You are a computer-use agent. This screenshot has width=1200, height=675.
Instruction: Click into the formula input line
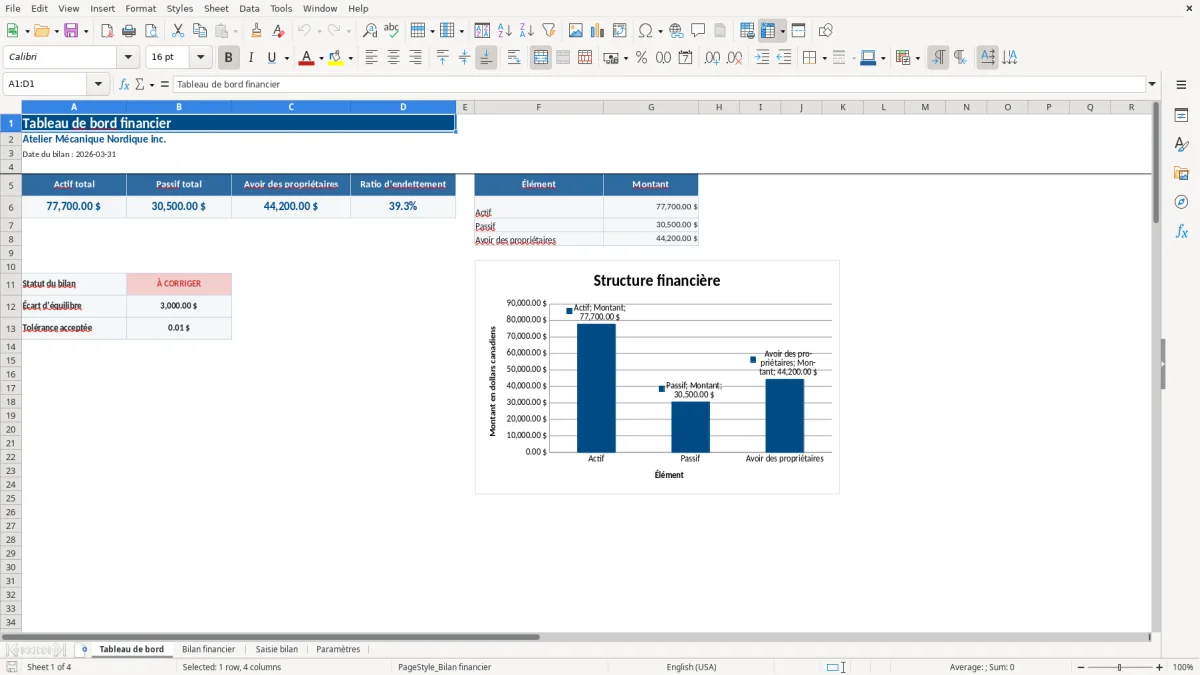[659, 85]
